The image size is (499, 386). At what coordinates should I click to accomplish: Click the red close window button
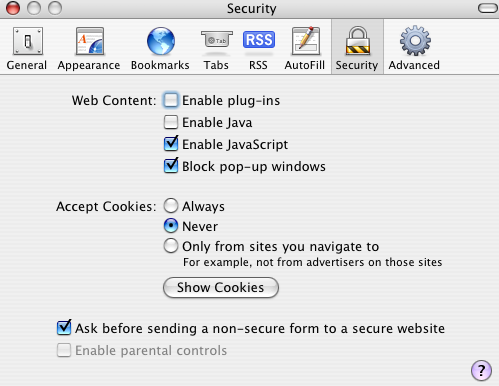13,8
